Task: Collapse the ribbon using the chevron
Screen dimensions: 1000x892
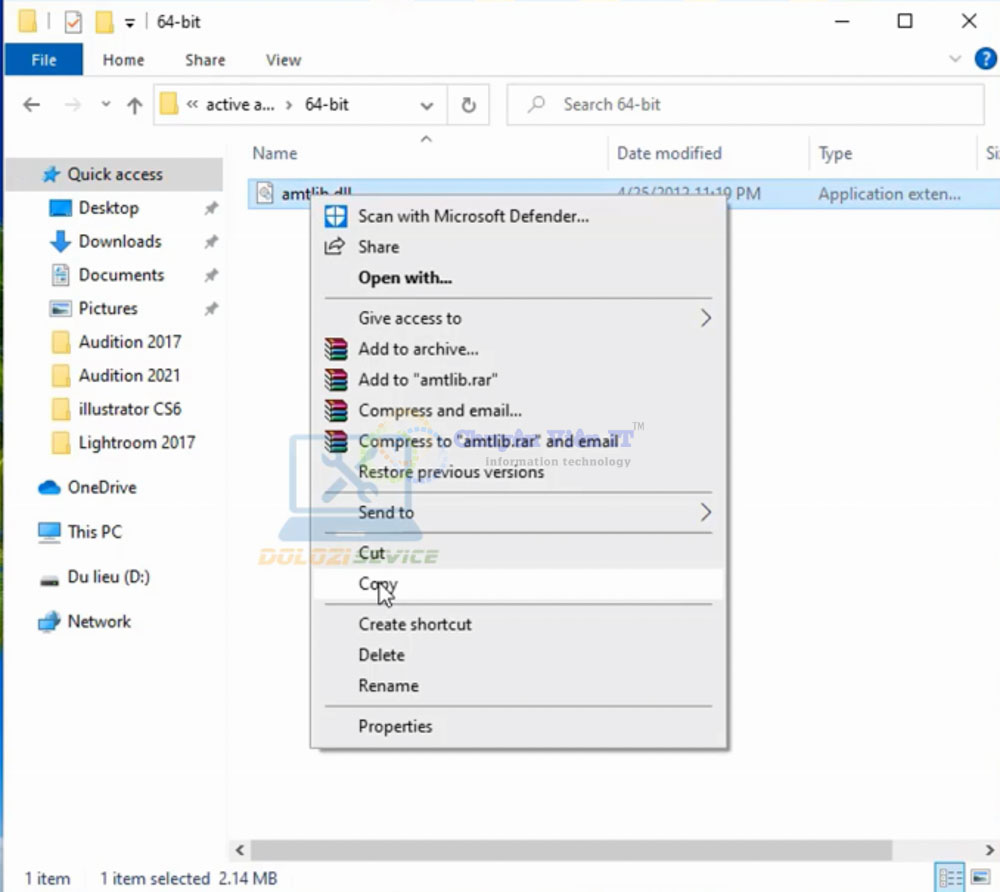Action: tap(954, 60)
